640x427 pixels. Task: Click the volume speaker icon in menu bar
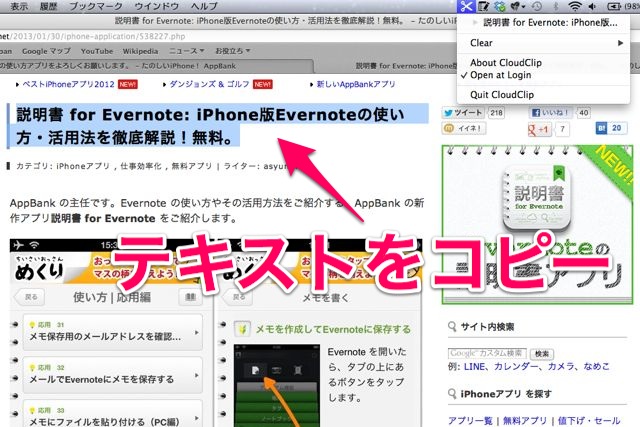(592, 6)
